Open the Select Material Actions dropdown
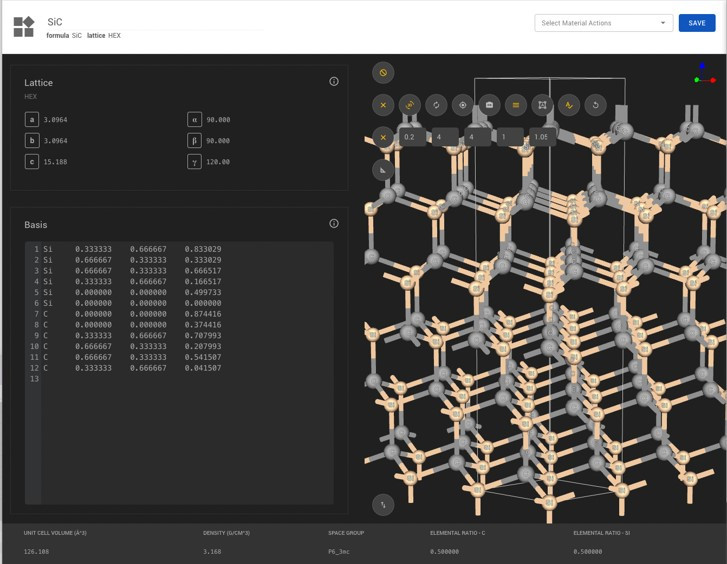727x564 pixels. [603, 23]
